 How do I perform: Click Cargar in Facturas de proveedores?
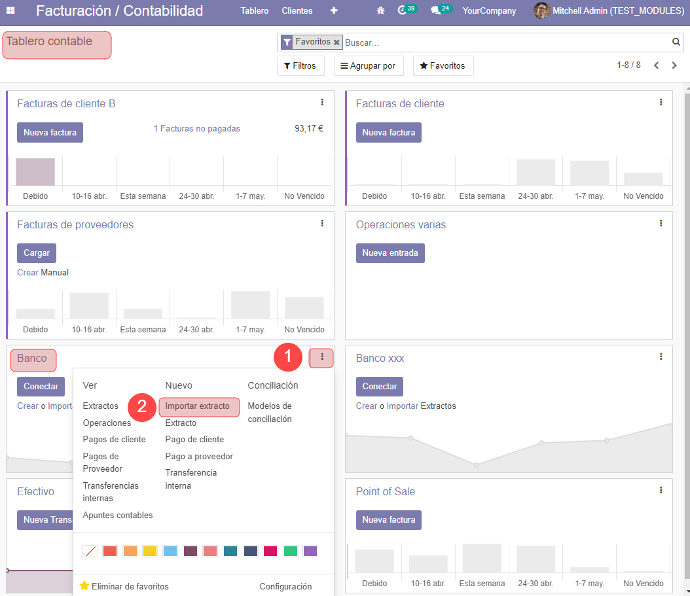36,253
